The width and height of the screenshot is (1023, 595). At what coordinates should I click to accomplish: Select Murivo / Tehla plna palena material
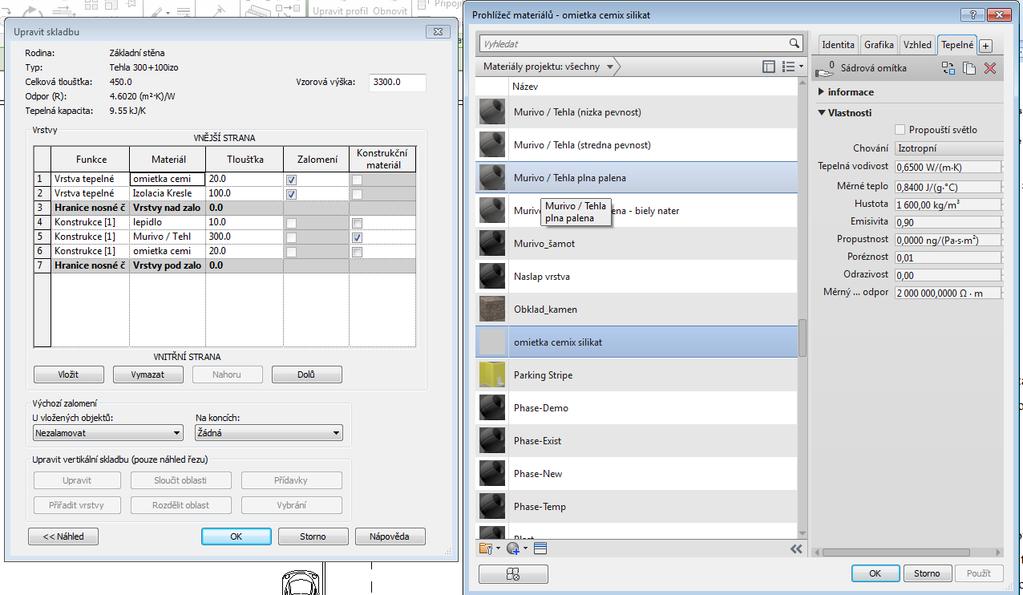tap(637, 177)
